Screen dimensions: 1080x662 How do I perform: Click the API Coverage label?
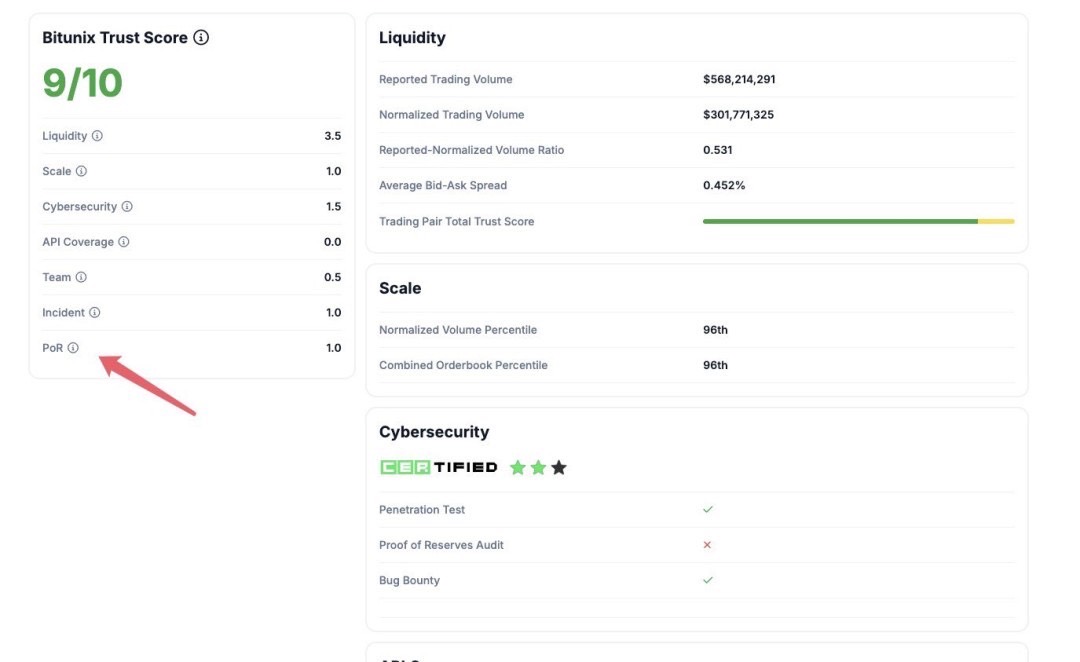[78, 242]
